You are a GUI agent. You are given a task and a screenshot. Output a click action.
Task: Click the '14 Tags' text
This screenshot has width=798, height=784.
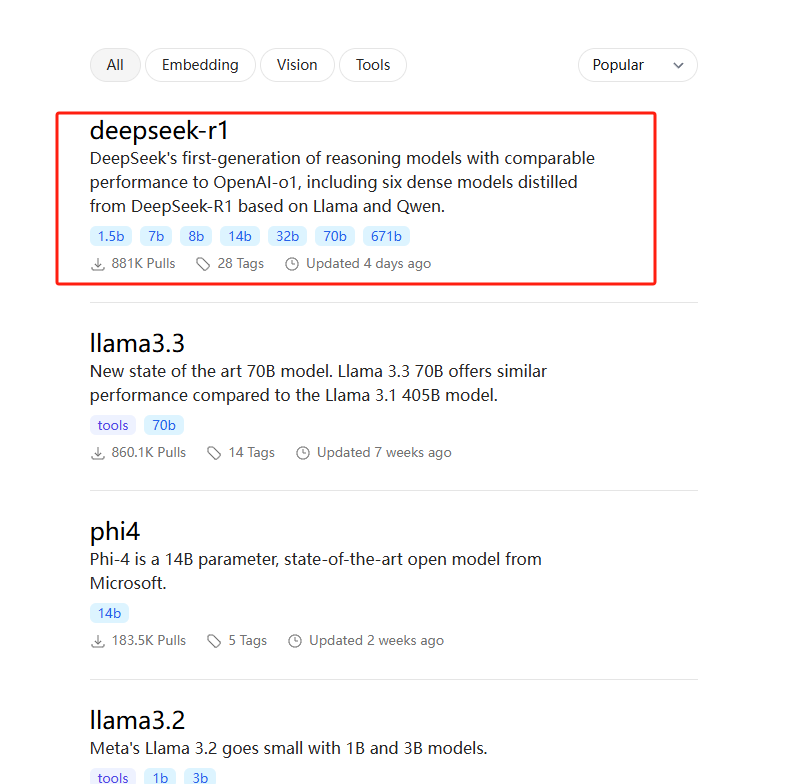(251, 453)
